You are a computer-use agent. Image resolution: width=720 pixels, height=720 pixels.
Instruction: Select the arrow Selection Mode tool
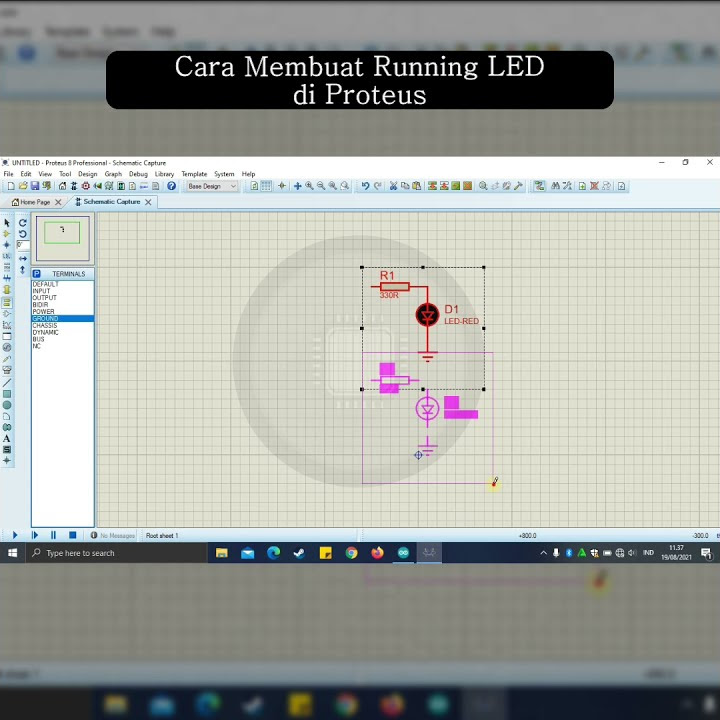7,223
